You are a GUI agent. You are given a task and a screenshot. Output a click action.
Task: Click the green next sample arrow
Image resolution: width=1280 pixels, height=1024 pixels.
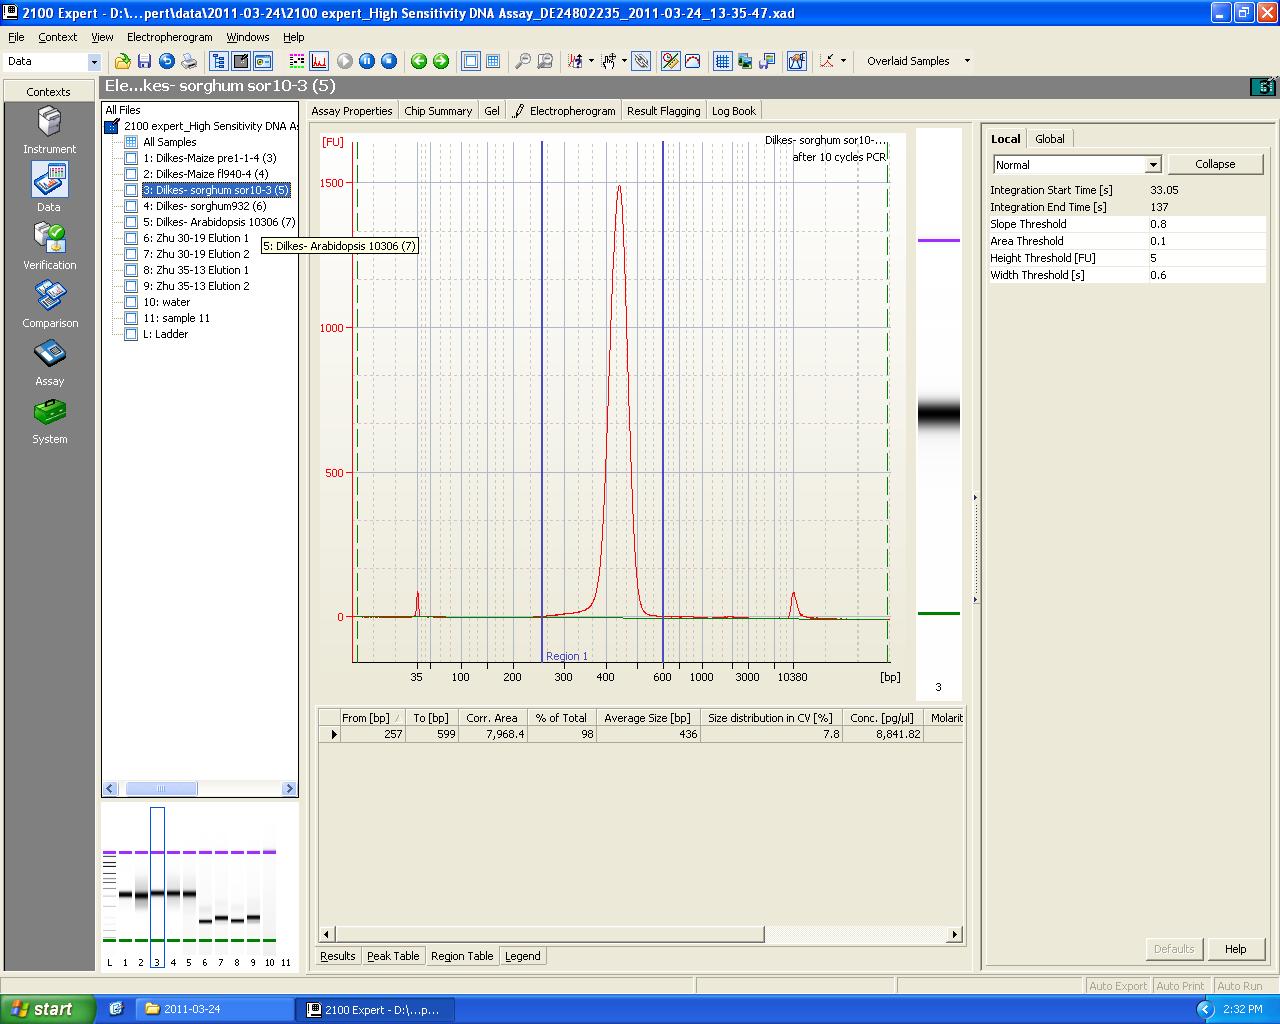441,61
